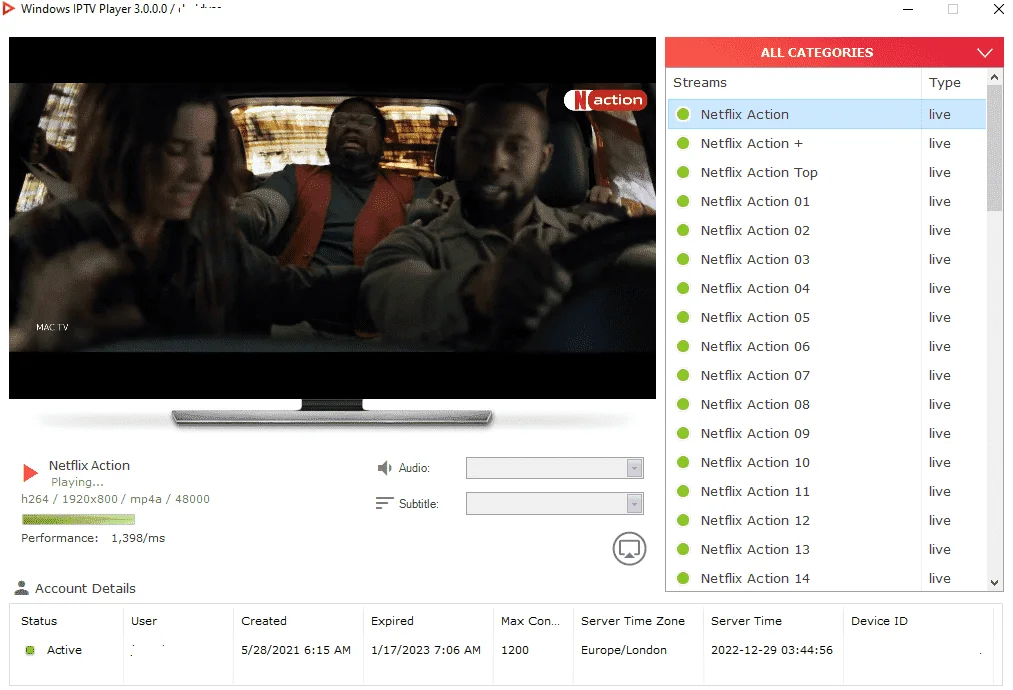The width and height of the screenshot is (1013, 690).
Task: Click the red play icon beside Netflix Action
Action: [30, 473]
